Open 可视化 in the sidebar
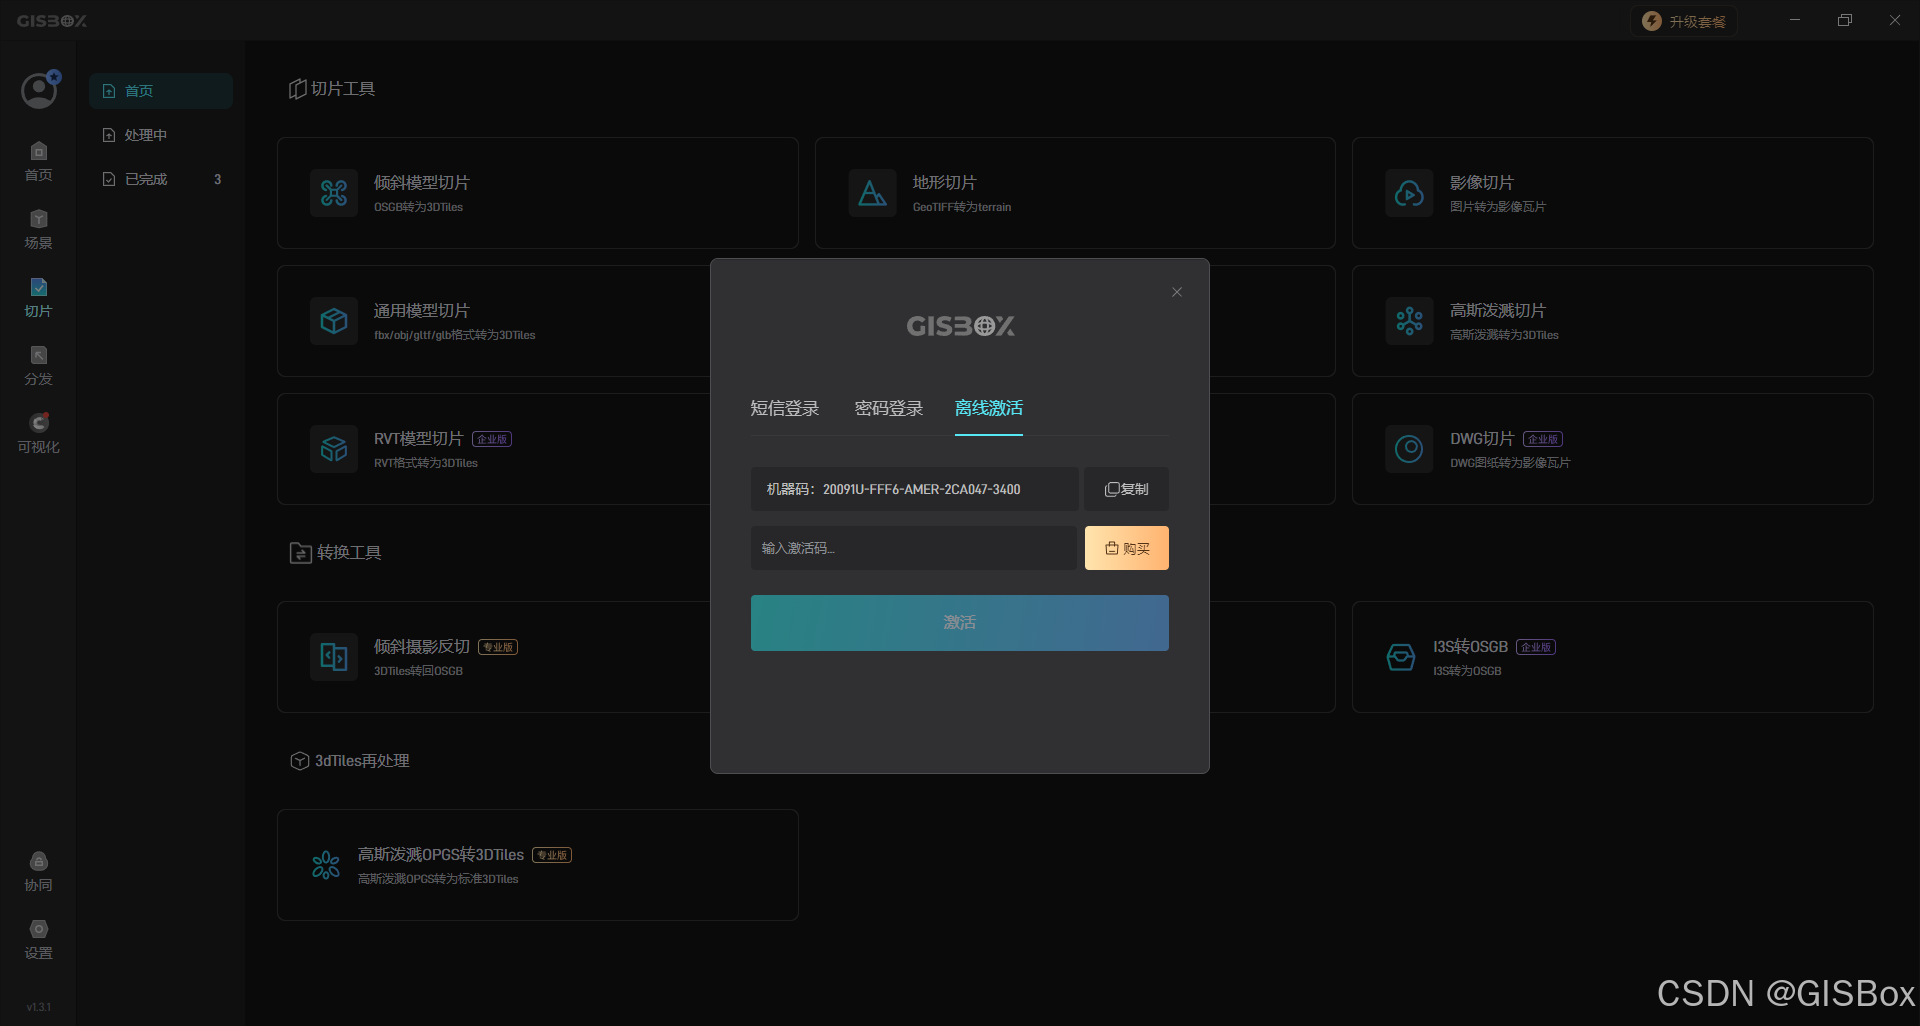 (x=38, y=434)
